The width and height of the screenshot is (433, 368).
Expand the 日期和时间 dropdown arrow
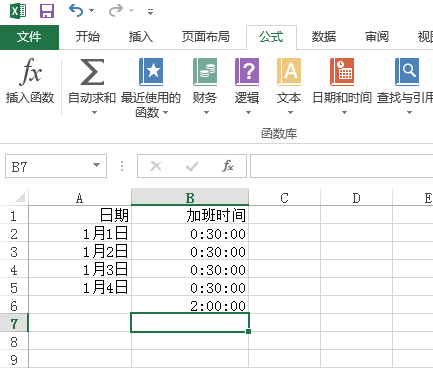[344, 113]
